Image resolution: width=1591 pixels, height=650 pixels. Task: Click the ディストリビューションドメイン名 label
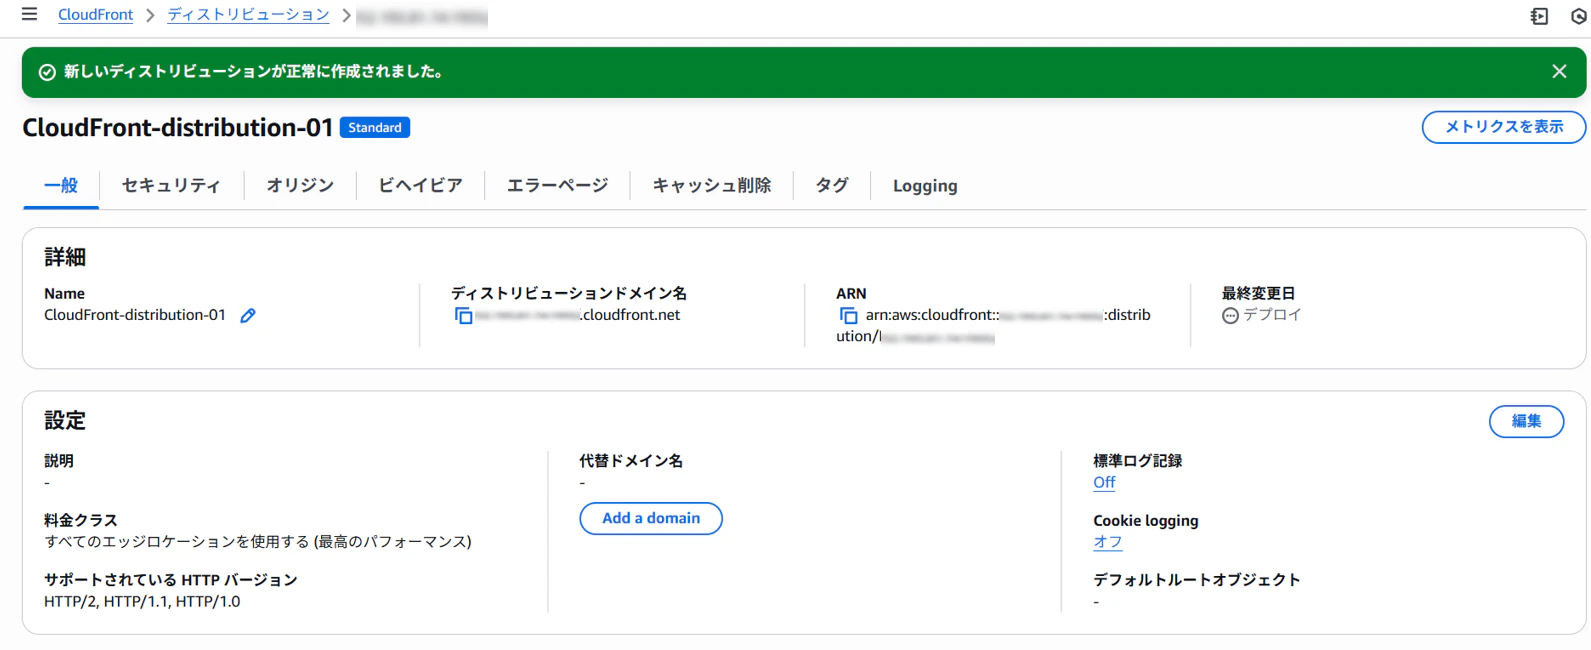pyautogui.click(x=569, y=293)
